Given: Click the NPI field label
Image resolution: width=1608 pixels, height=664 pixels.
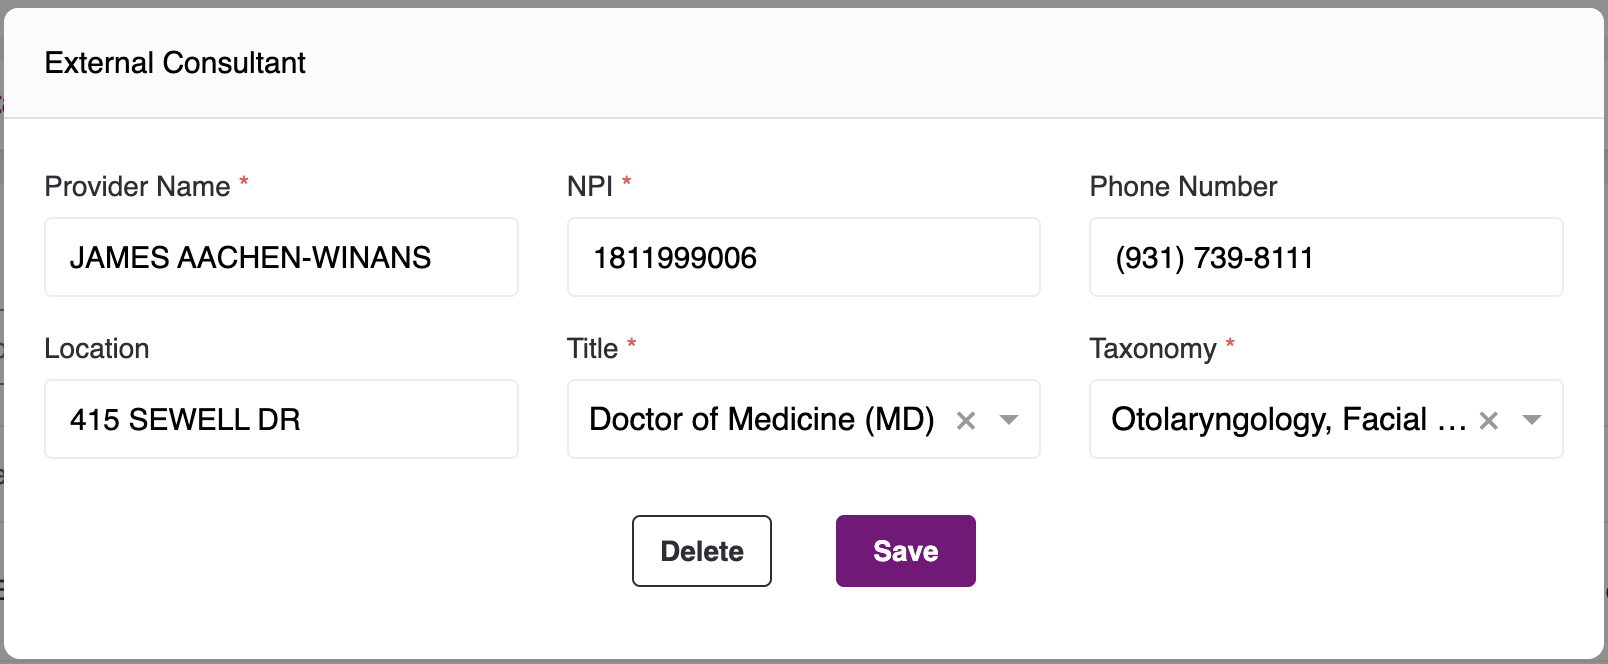Looking at the screenshot, I should [x=589, y=187].
